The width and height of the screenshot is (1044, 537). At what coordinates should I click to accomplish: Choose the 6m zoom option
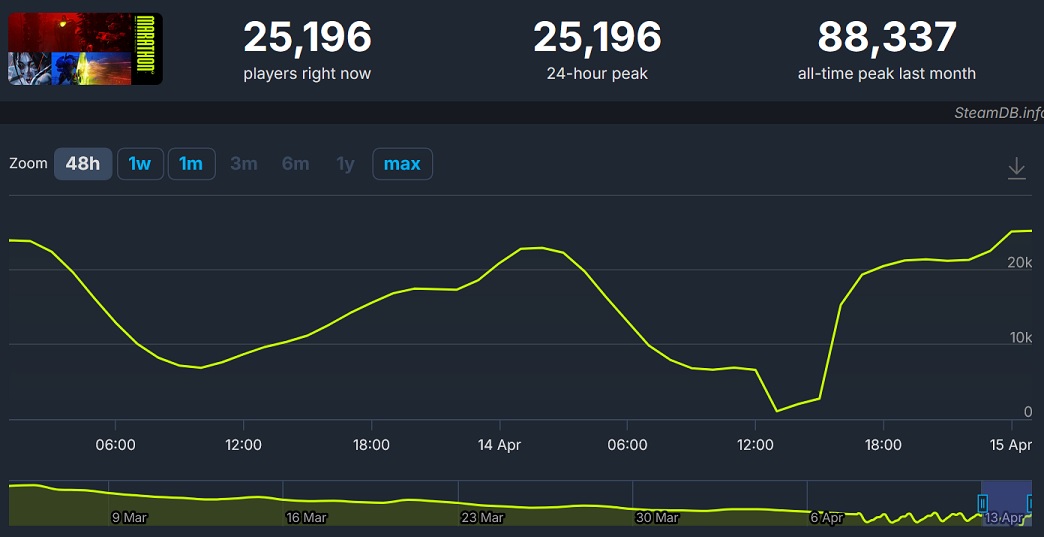[295, 164]
